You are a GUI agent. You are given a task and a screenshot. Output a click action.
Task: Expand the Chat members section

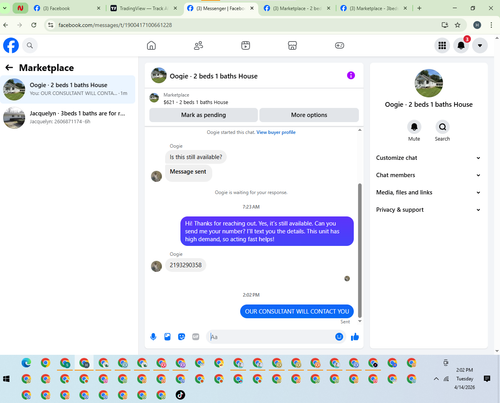pyautogui.click(x=428, y=175)
